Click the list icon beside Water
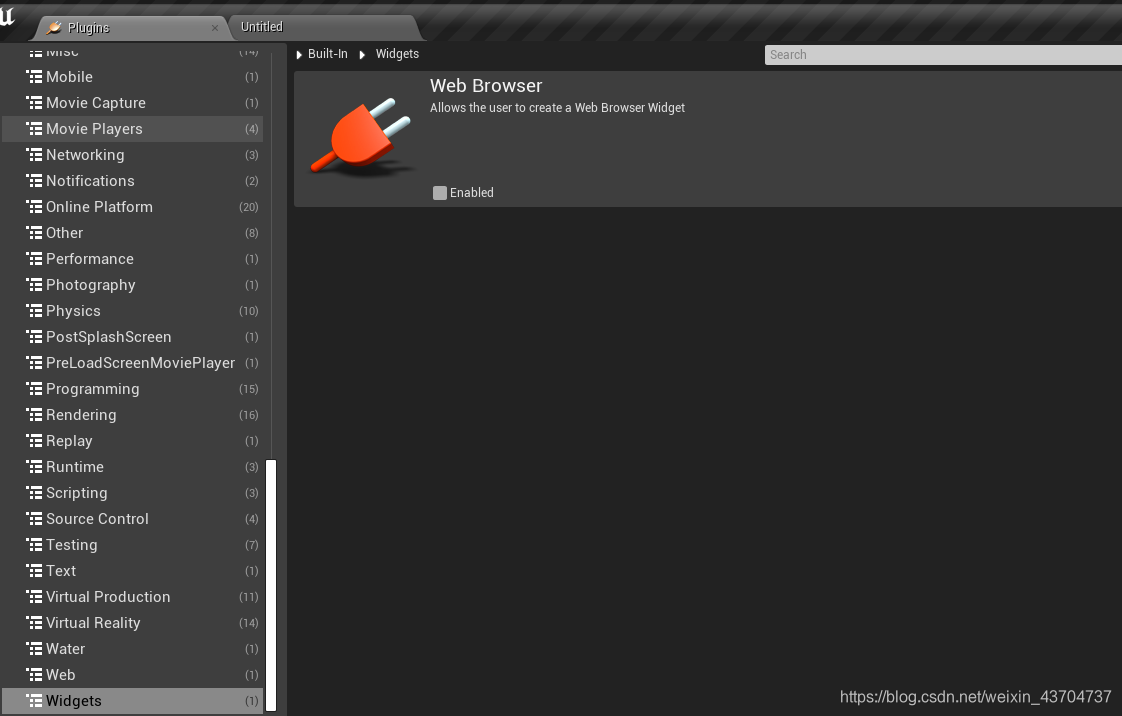Screen dimensions: 1122x716 (34, 649)
